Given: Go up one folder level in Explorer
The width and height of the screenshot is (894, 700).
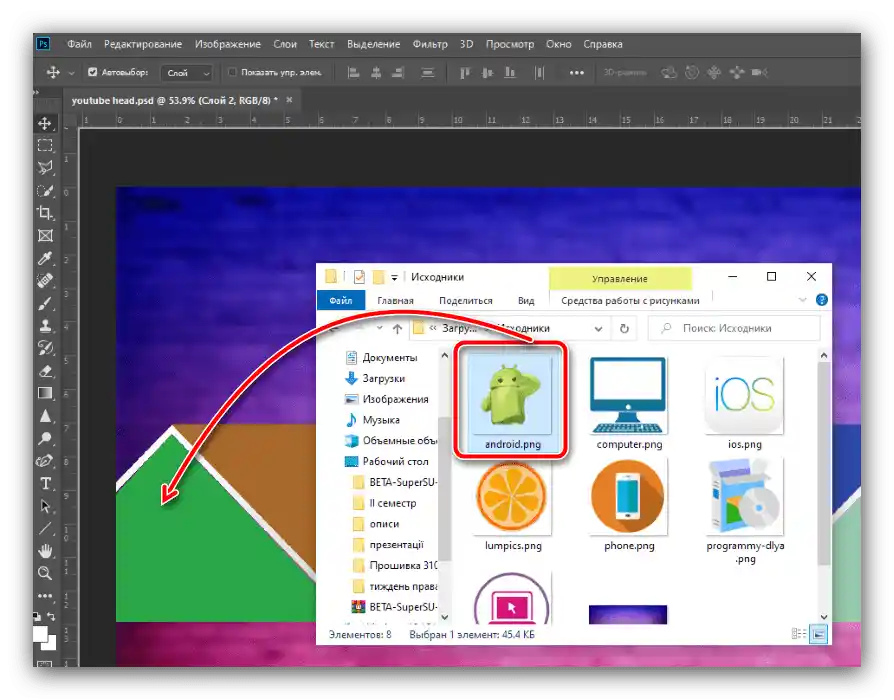Looking at the screenshot, I should tap(397, 328).
